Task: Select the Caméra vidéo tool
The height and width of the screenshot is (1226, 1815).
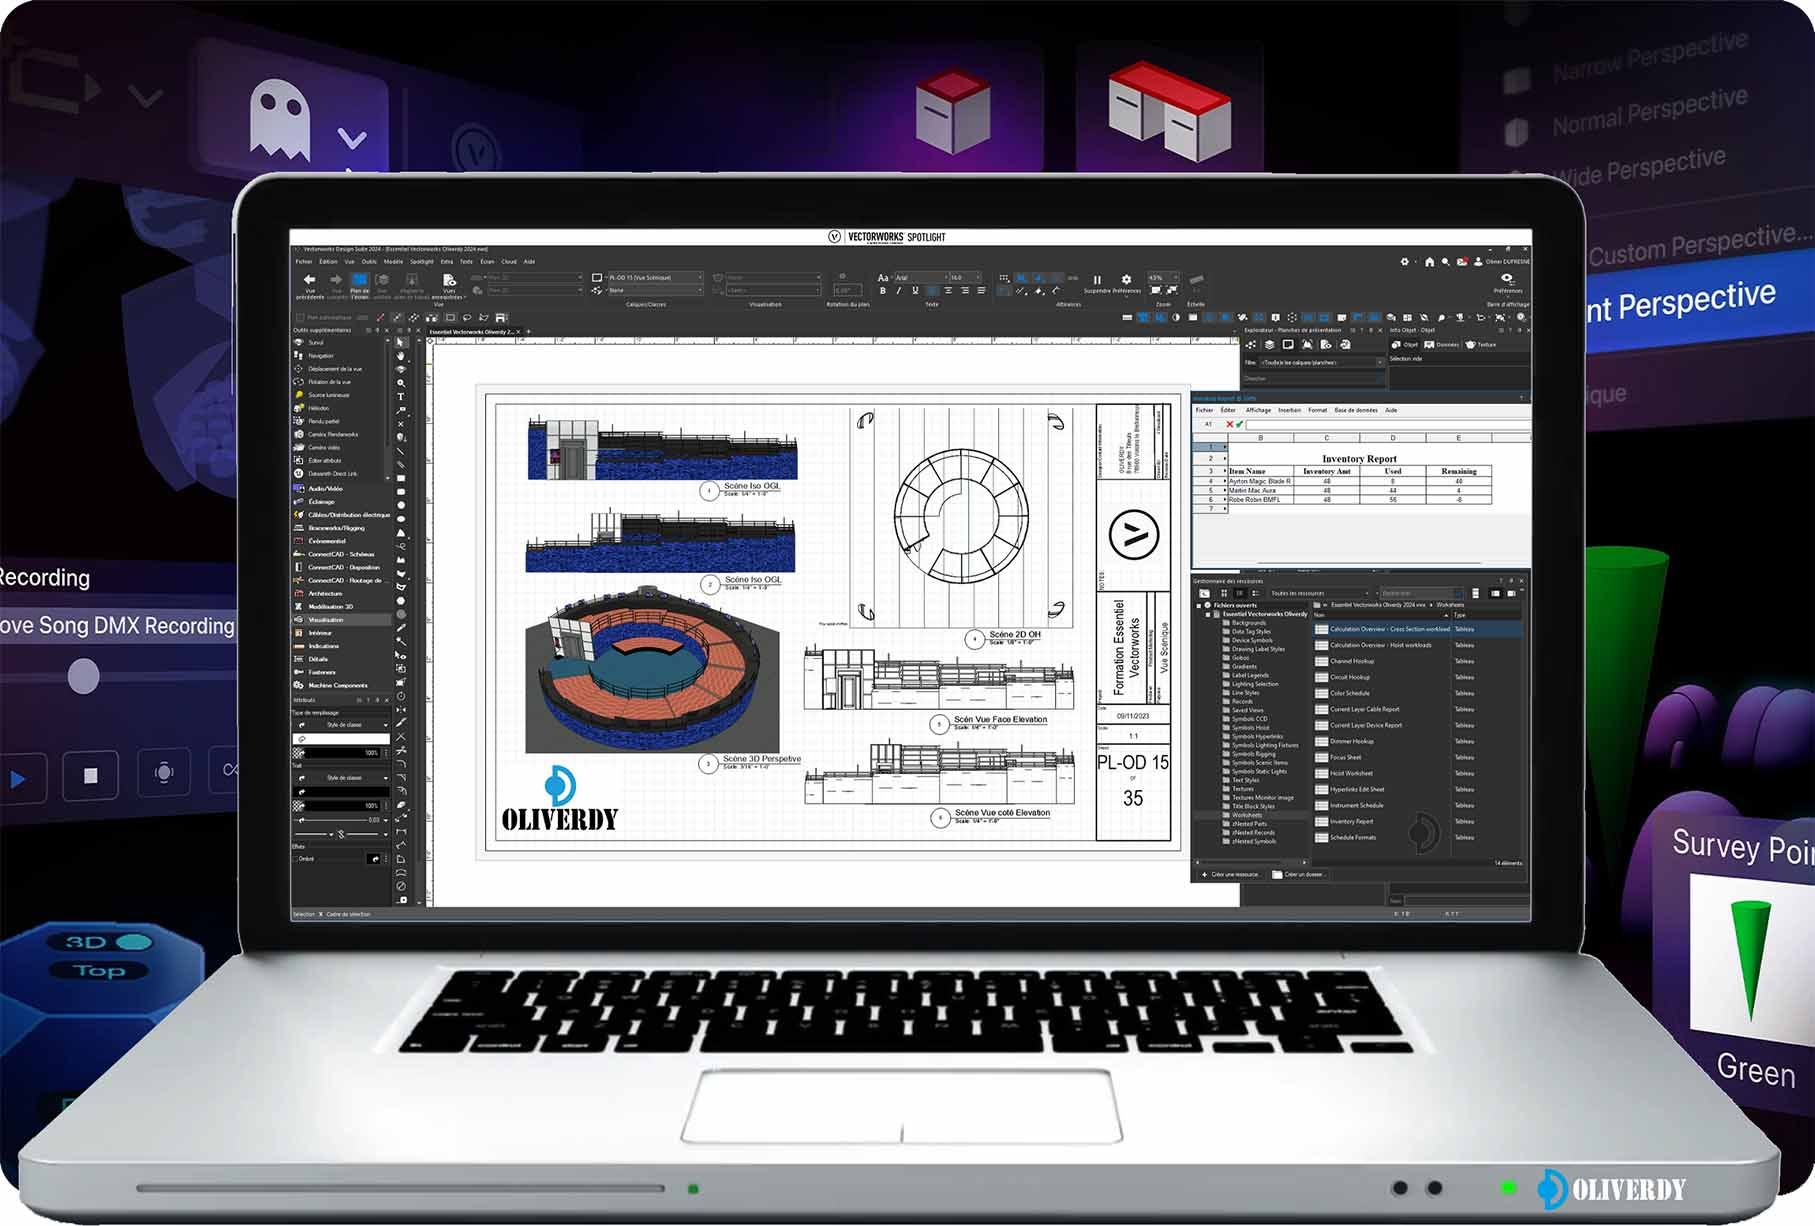Action: click(x=325, y=448)
